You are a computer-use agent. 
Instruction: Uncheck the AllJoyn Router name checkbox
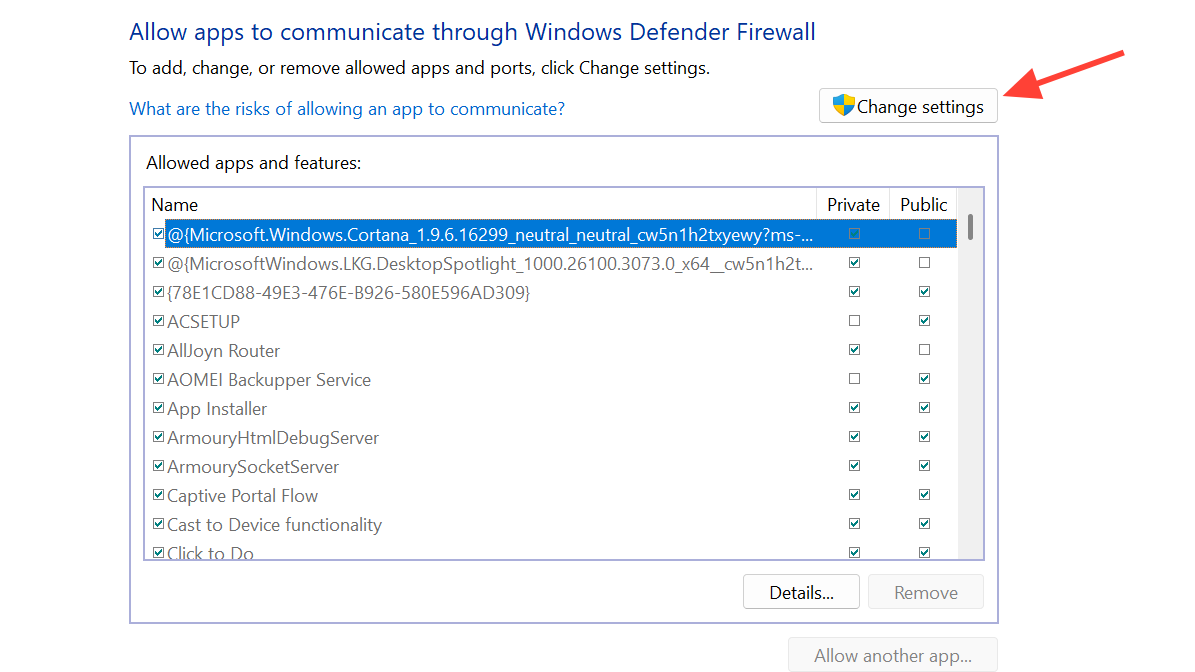pos(158,350)
